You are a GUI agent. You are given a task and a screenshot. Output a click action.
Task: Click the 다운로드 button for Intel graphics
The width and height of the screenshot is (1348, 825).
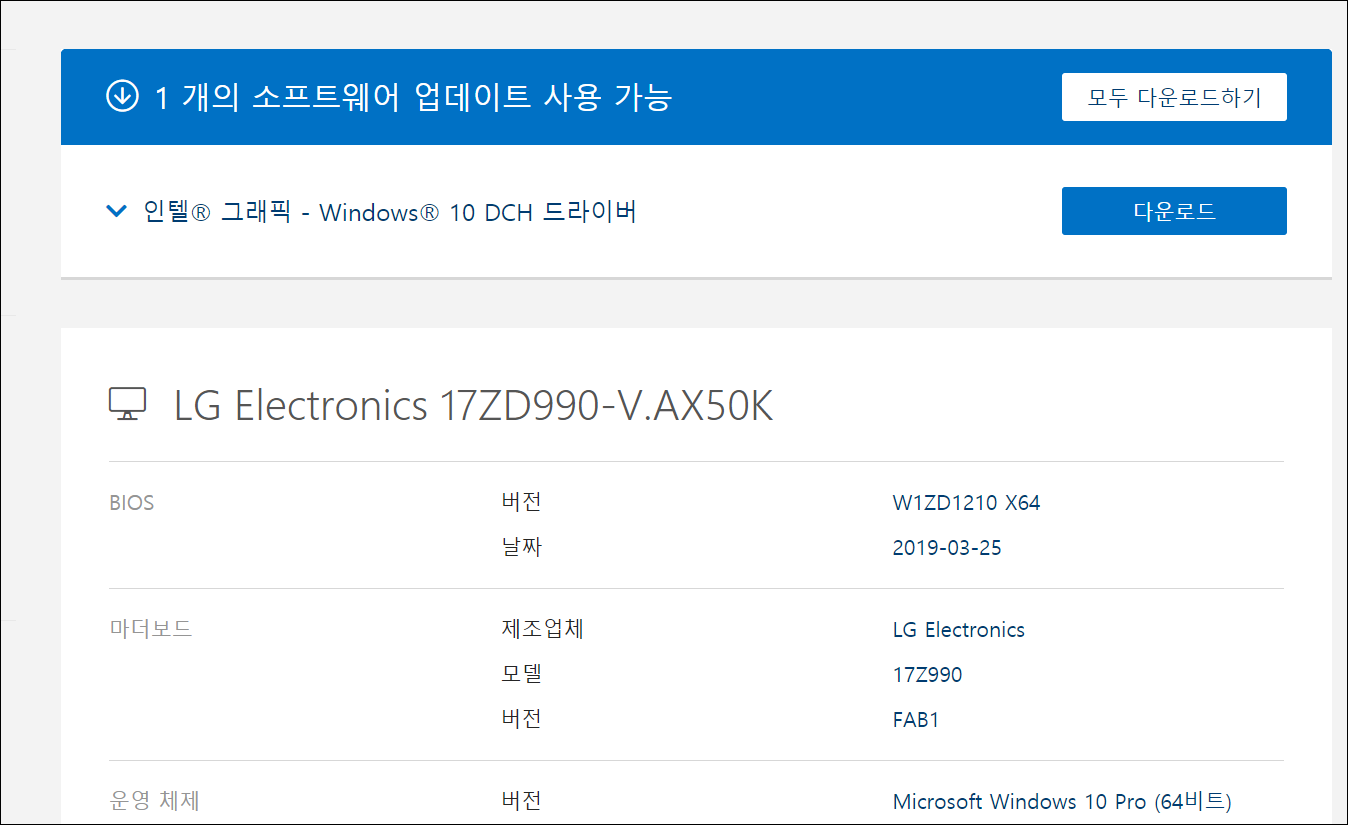coord(1174,211)
